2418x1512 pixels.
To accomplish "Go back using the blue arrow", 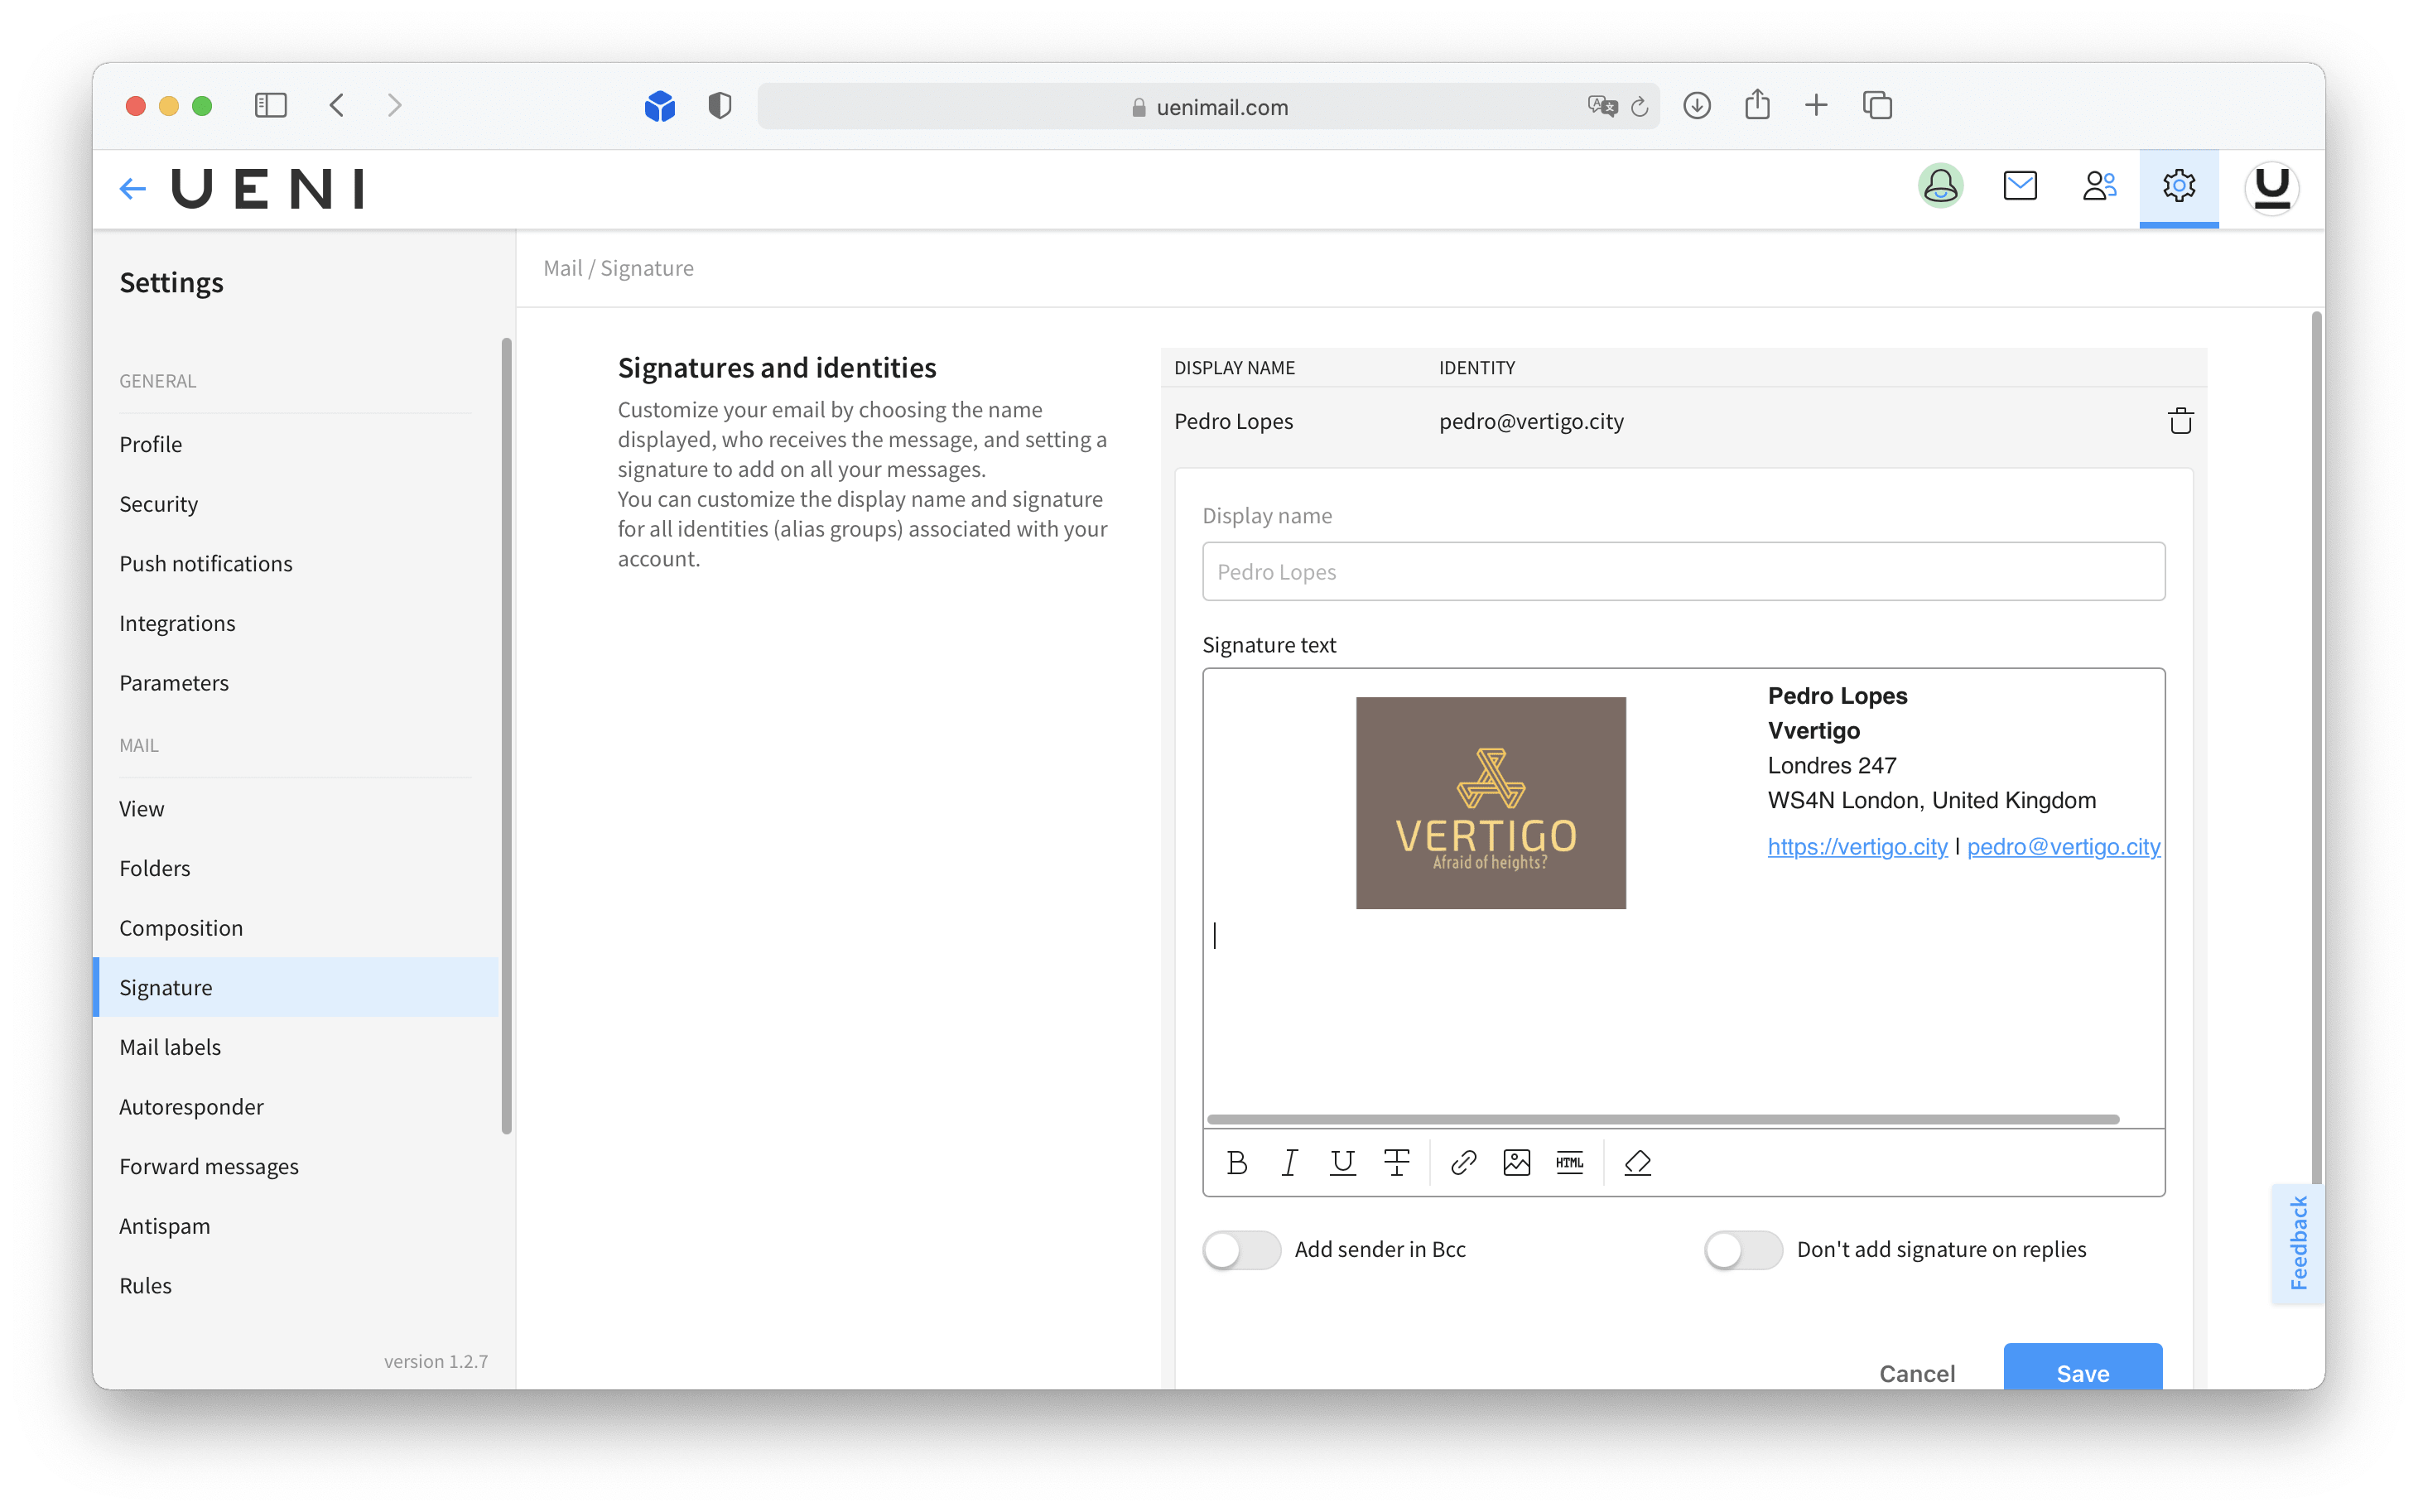I will 133,188.
